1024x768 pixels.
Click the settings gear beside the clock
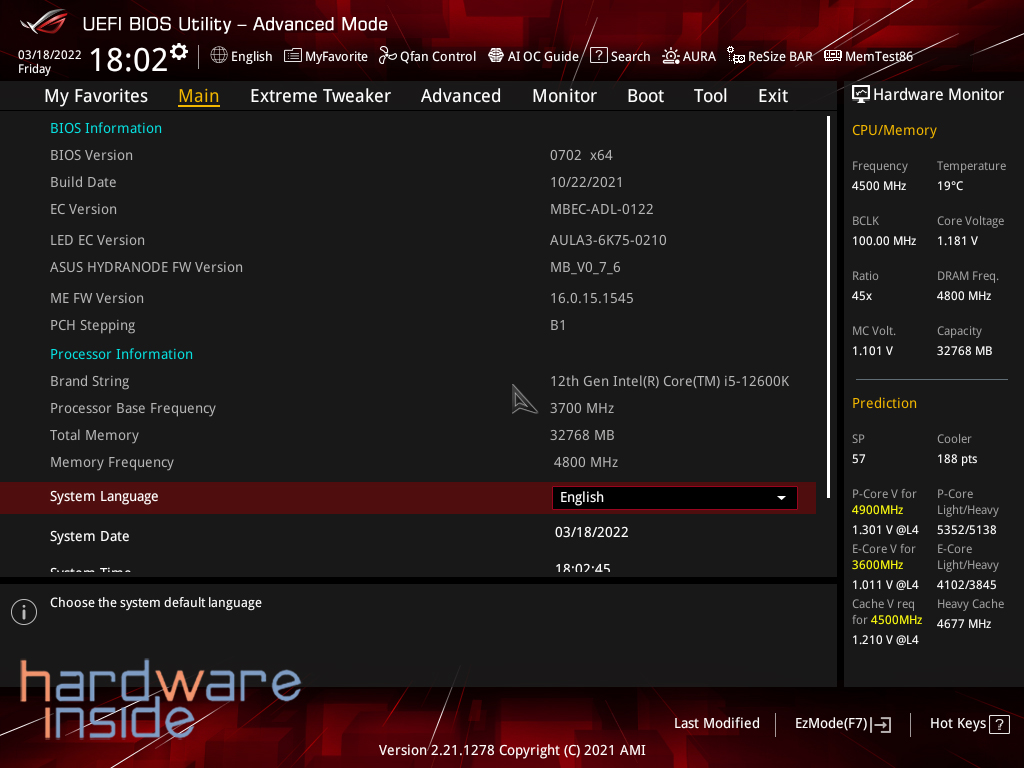tap(179, 52)
